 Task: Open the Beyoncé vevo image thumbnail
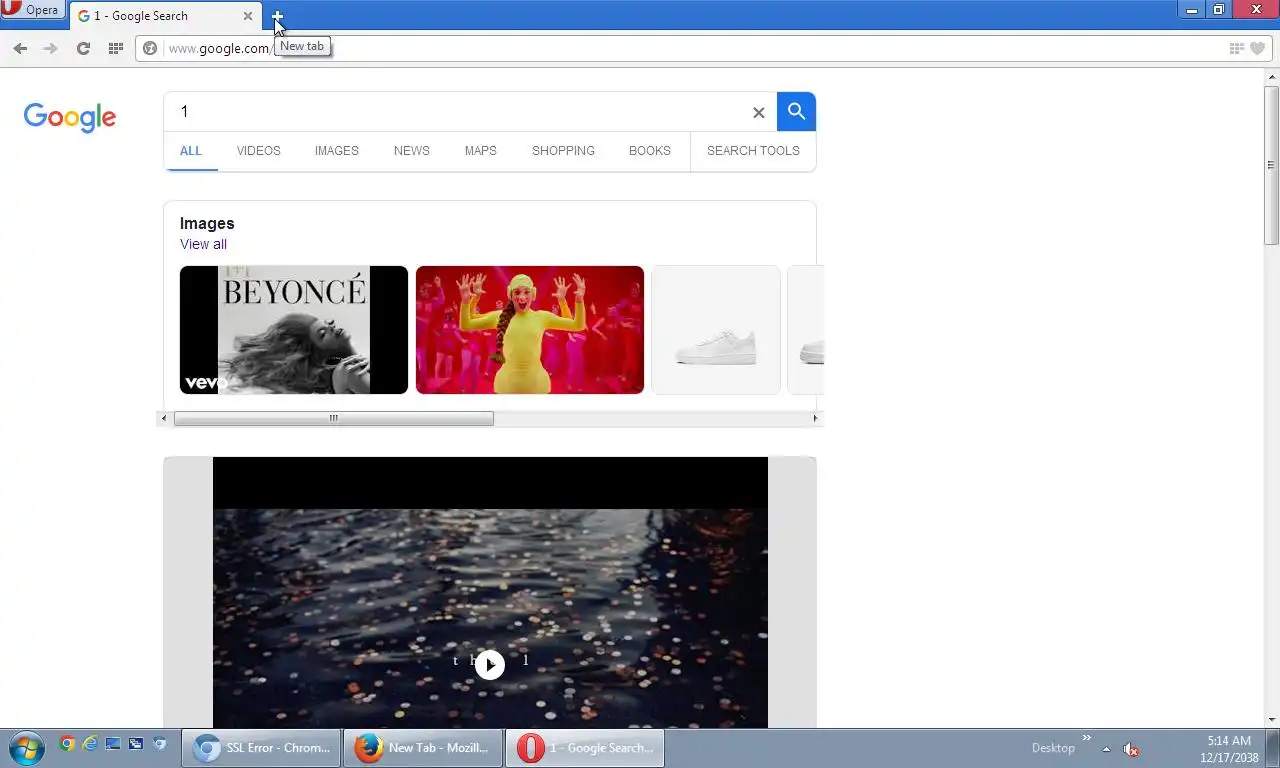tap(294, 330)
